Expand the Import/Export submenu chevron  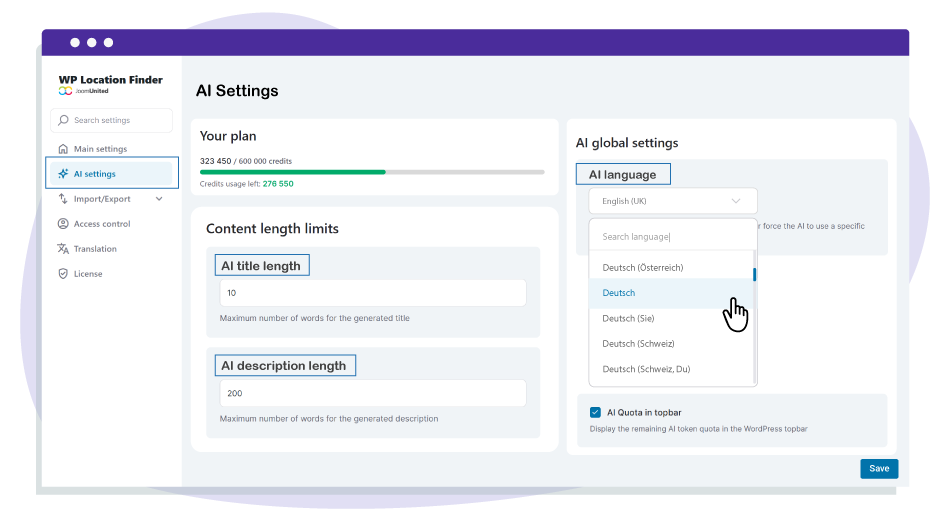point(159,199)
